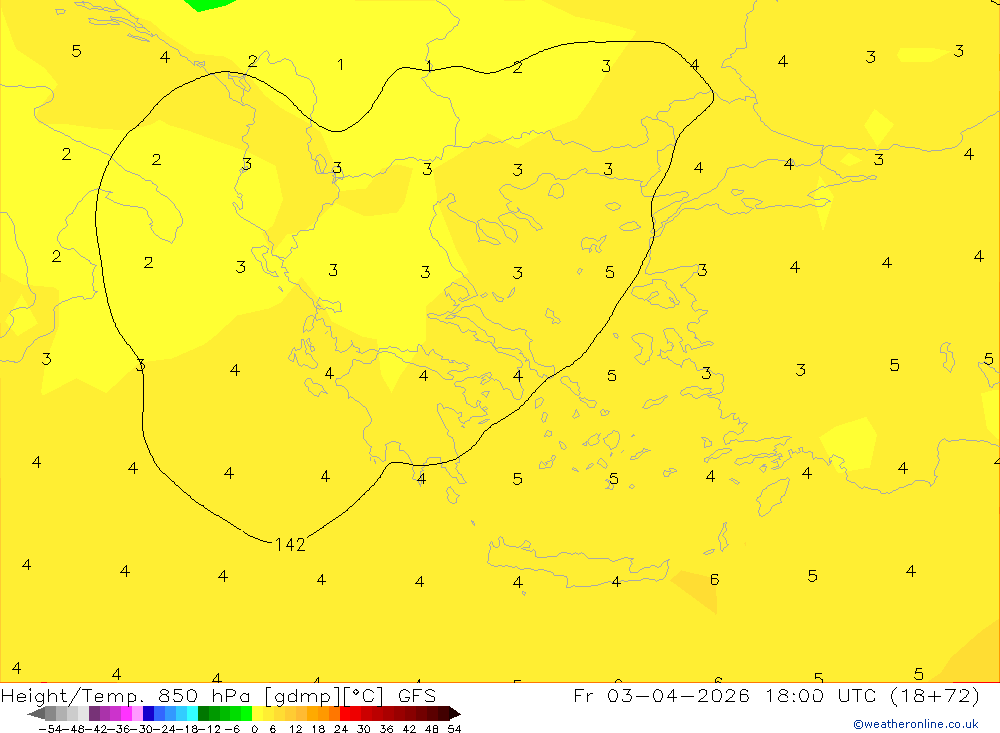
Task: Click the "Fr 03-04-2026" forecast date
Action: [x=661, y=695]
